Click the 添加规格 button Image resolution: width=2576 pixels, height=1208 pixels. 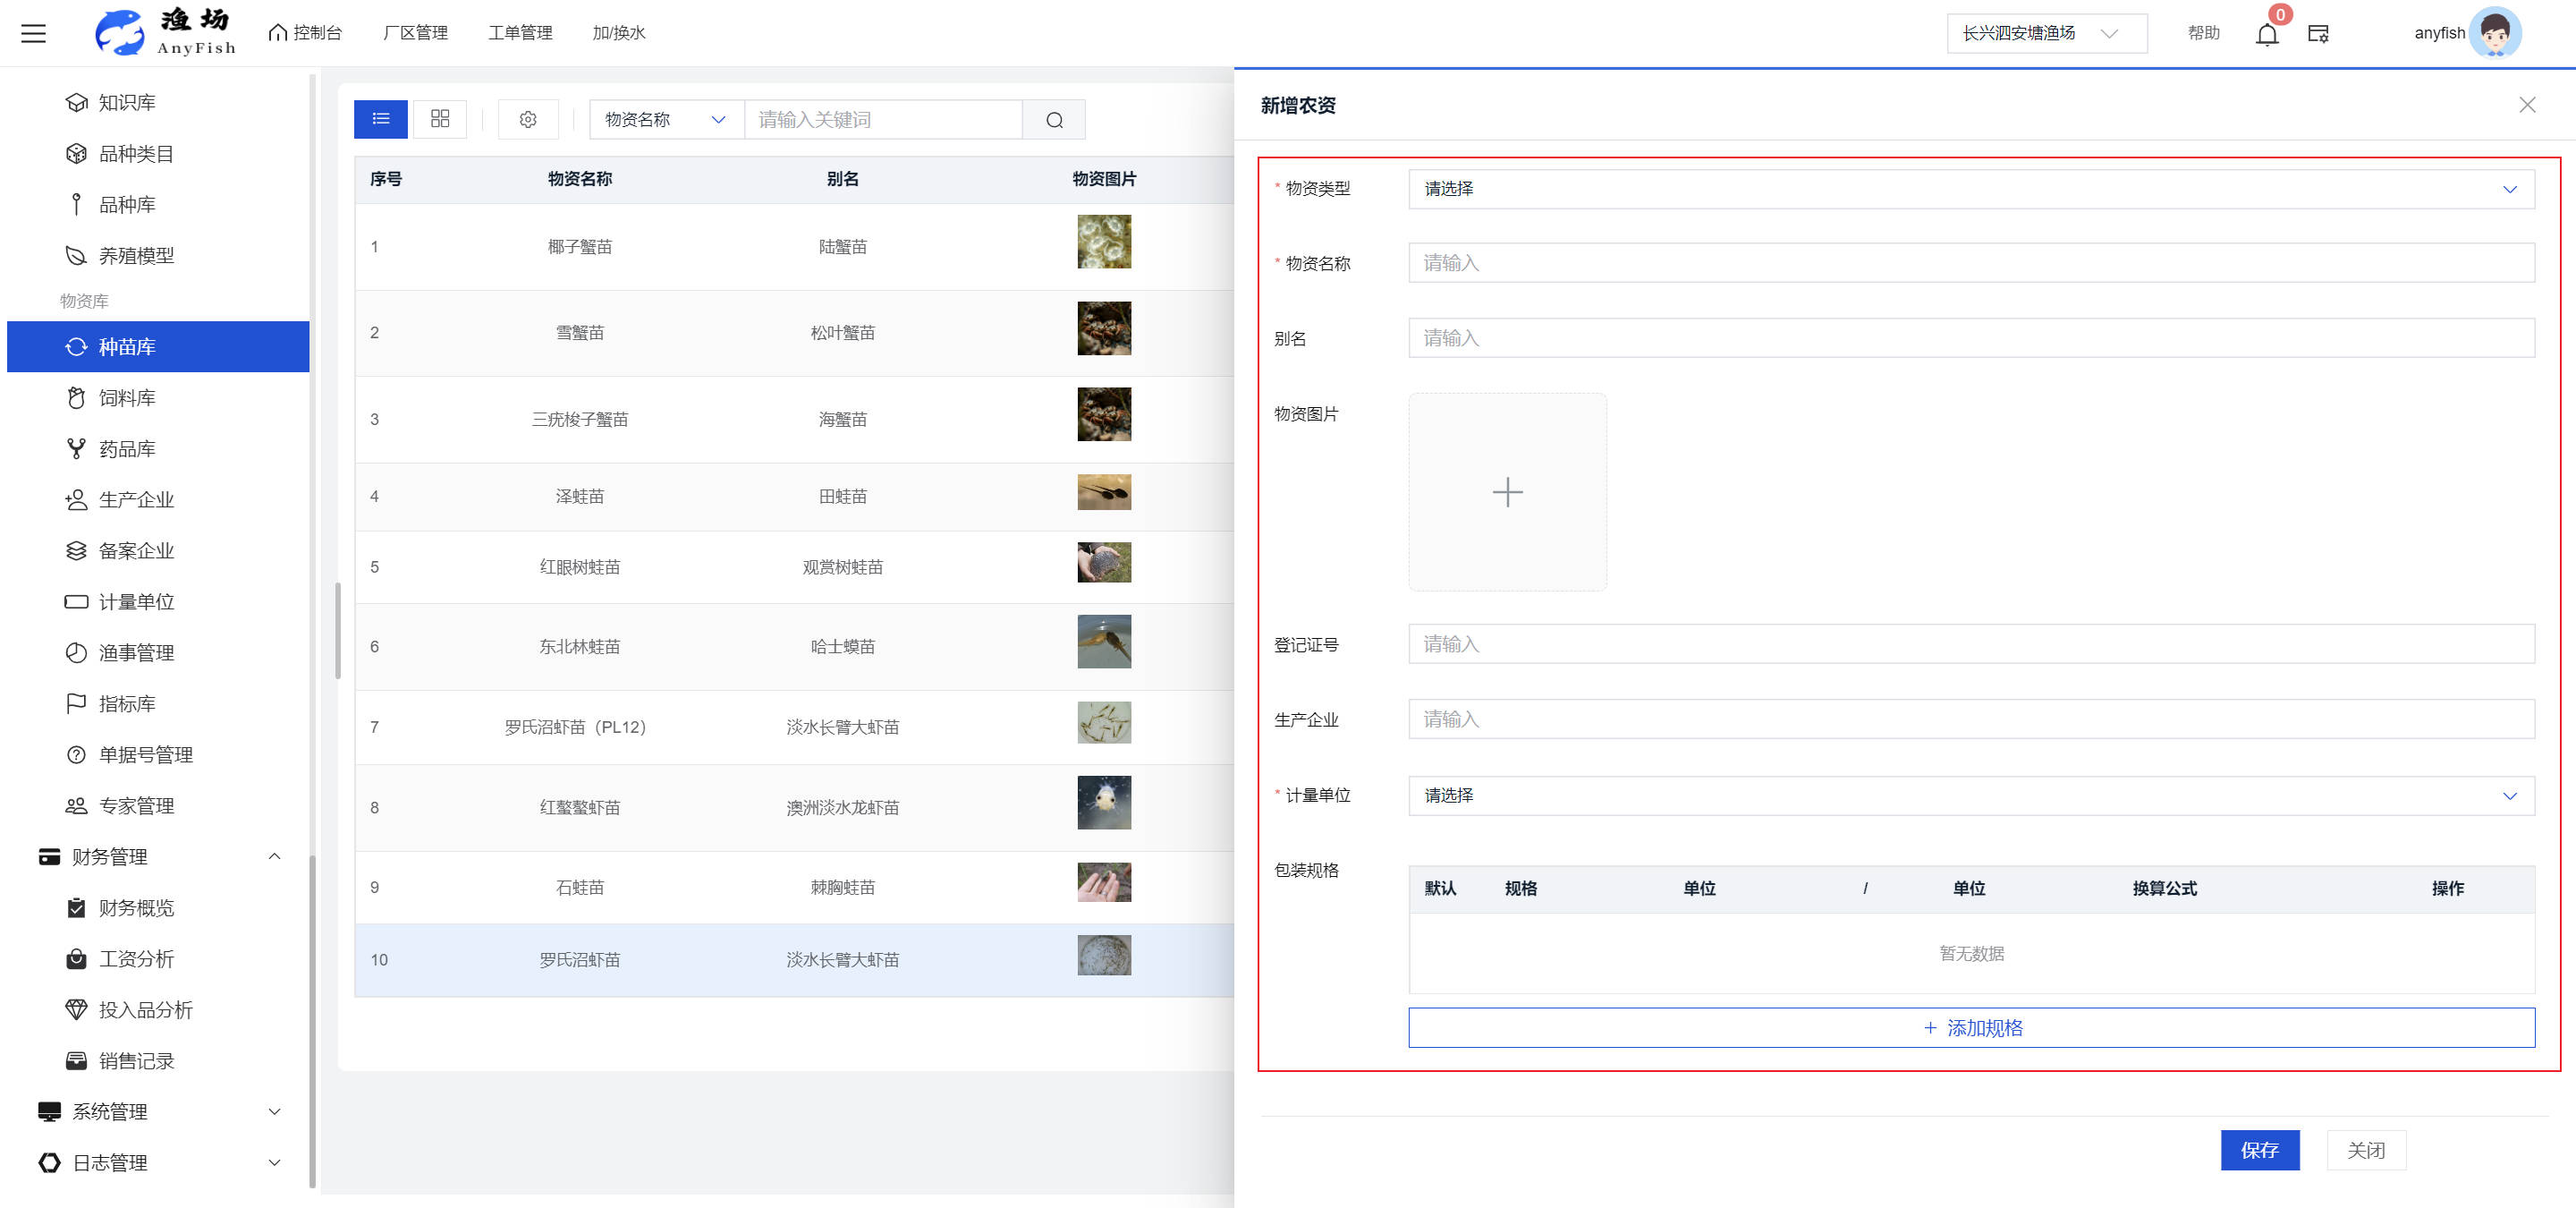tap(1971, 1028)
